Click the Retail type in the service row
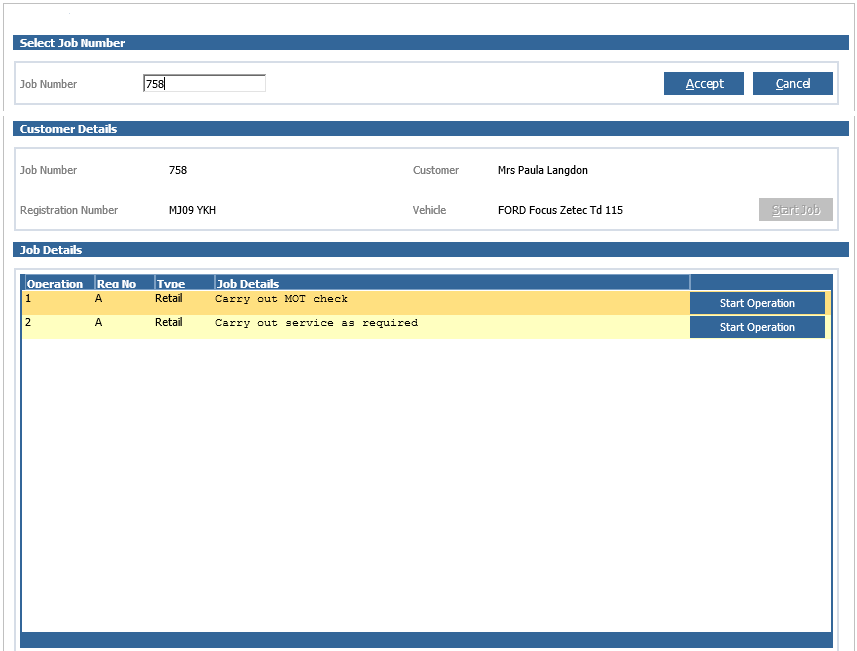Image resolution: width=857 pixels, height=651 pixels. (168, 323)
